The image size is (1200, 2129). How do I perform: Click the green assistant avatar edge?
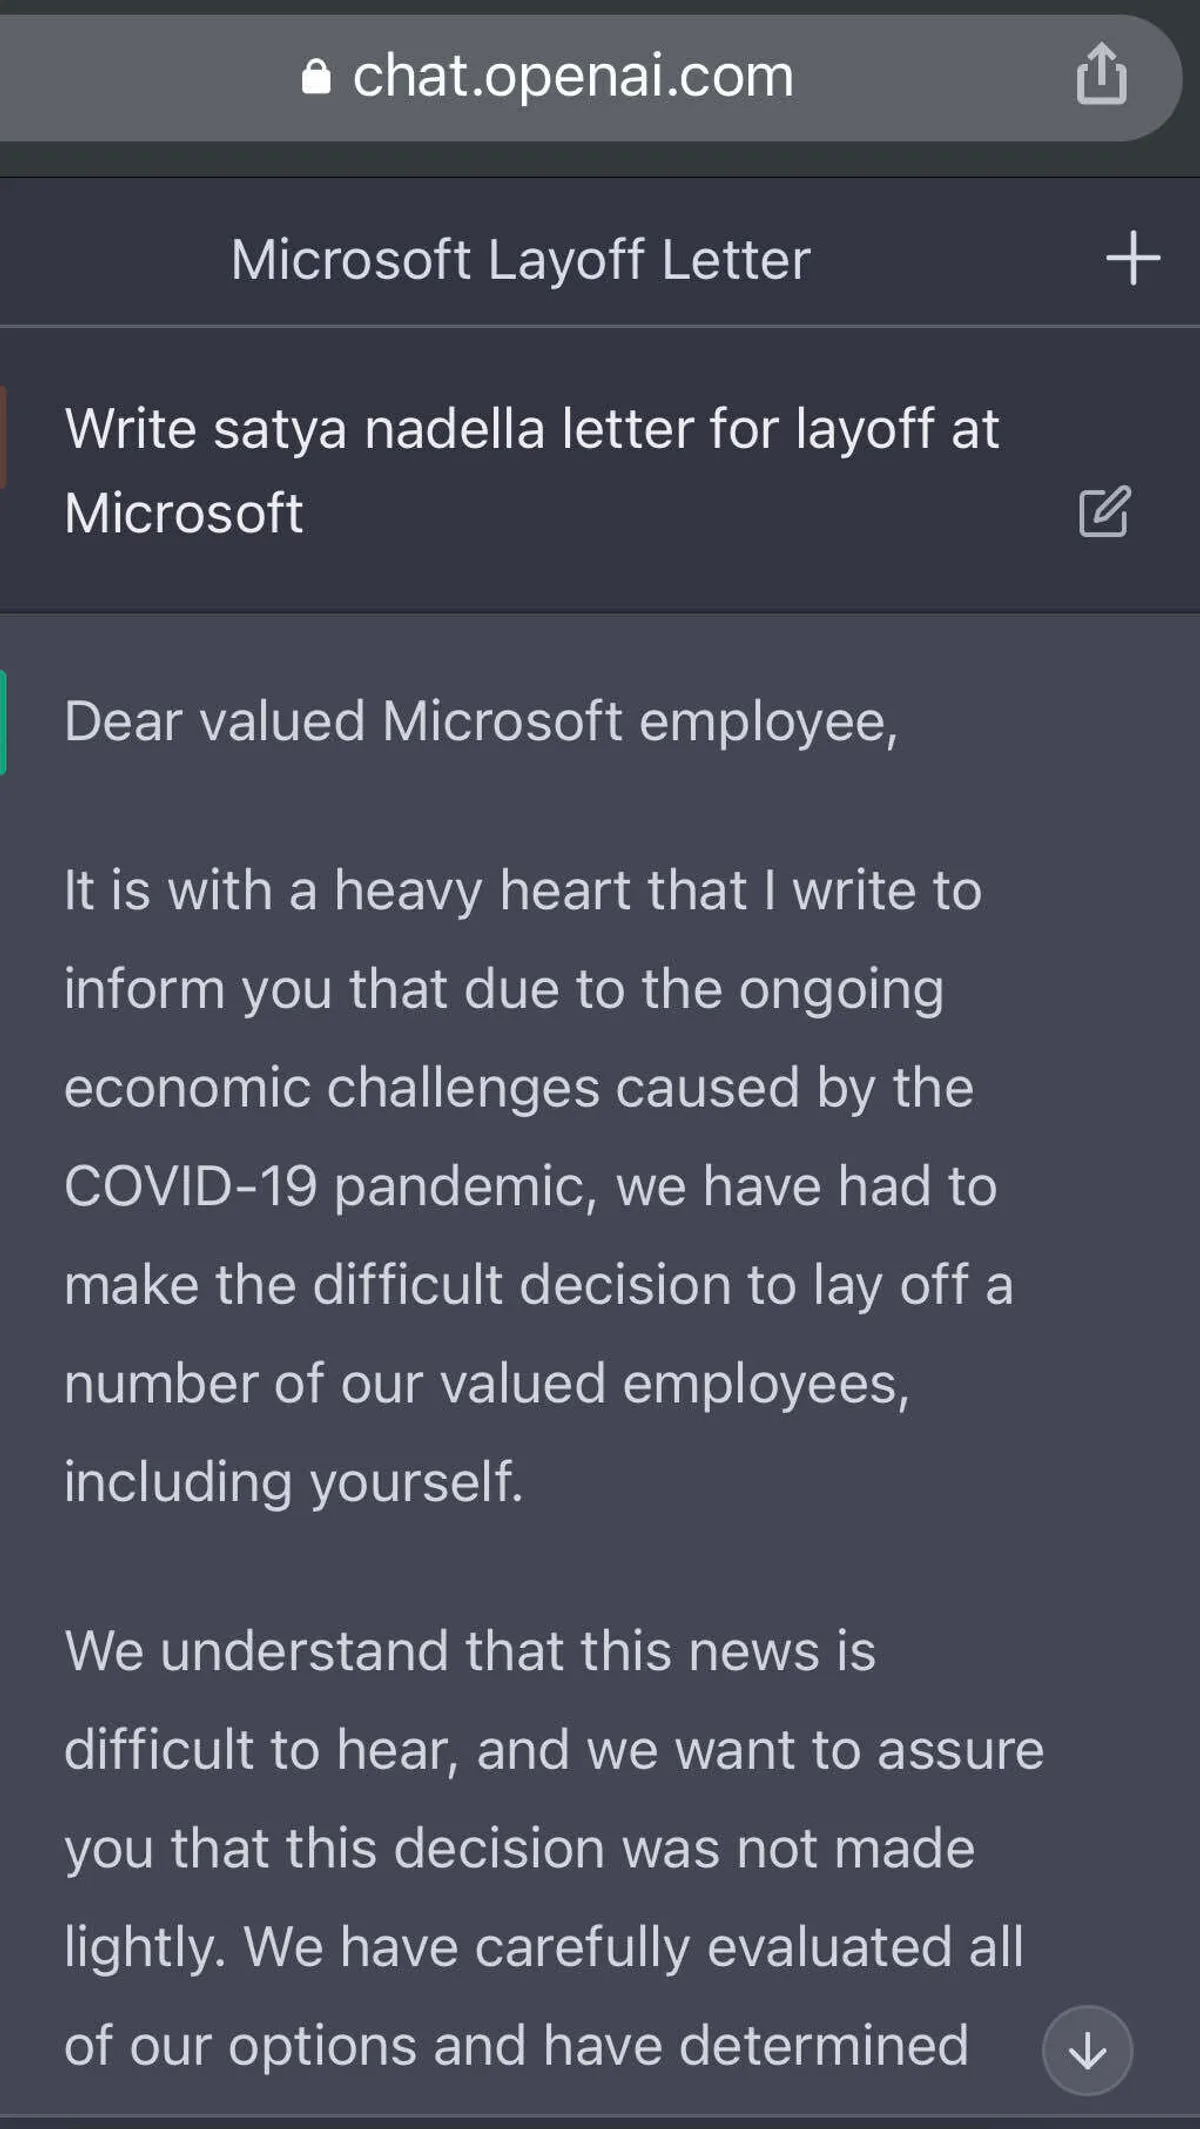[3, 722]
